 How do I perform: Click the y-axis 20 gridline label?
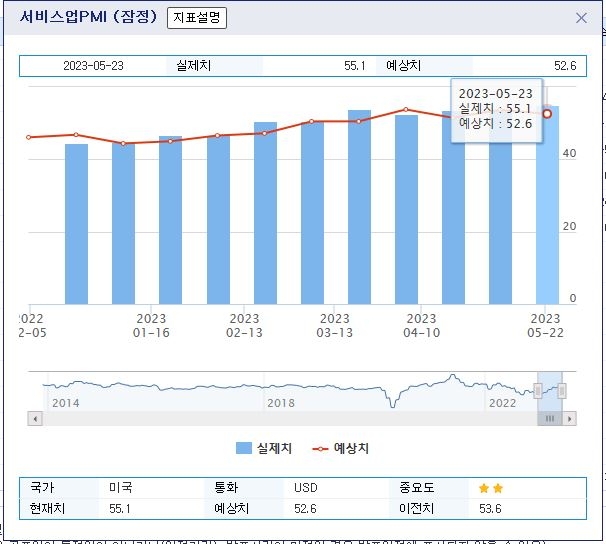tap(569, 226)
